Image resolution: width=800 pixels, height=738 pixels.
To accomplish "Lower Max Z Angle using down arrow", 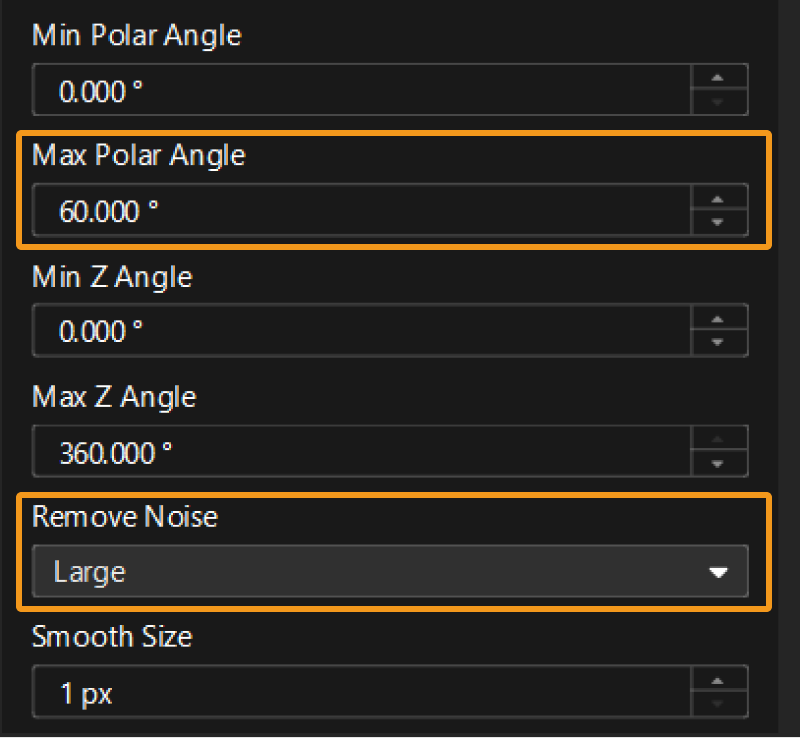I will [717, 464].
